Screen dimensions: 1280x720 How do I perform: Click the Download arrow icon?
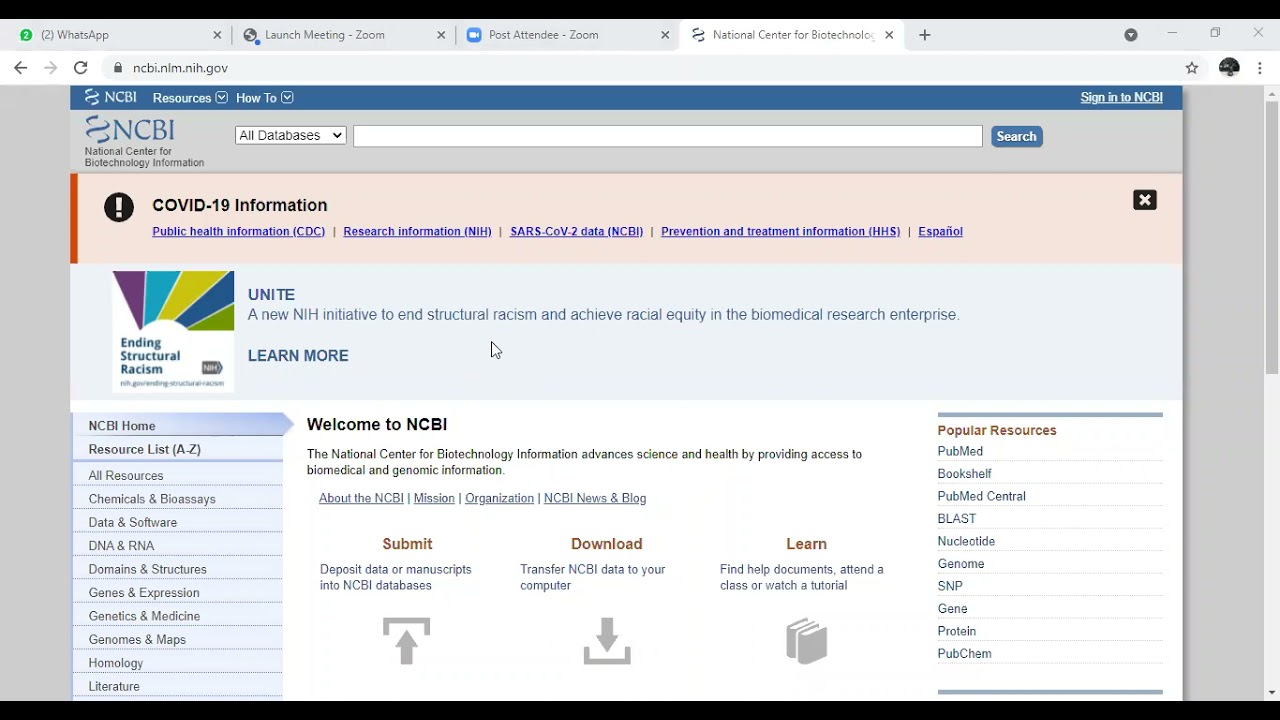click(607, 641)
